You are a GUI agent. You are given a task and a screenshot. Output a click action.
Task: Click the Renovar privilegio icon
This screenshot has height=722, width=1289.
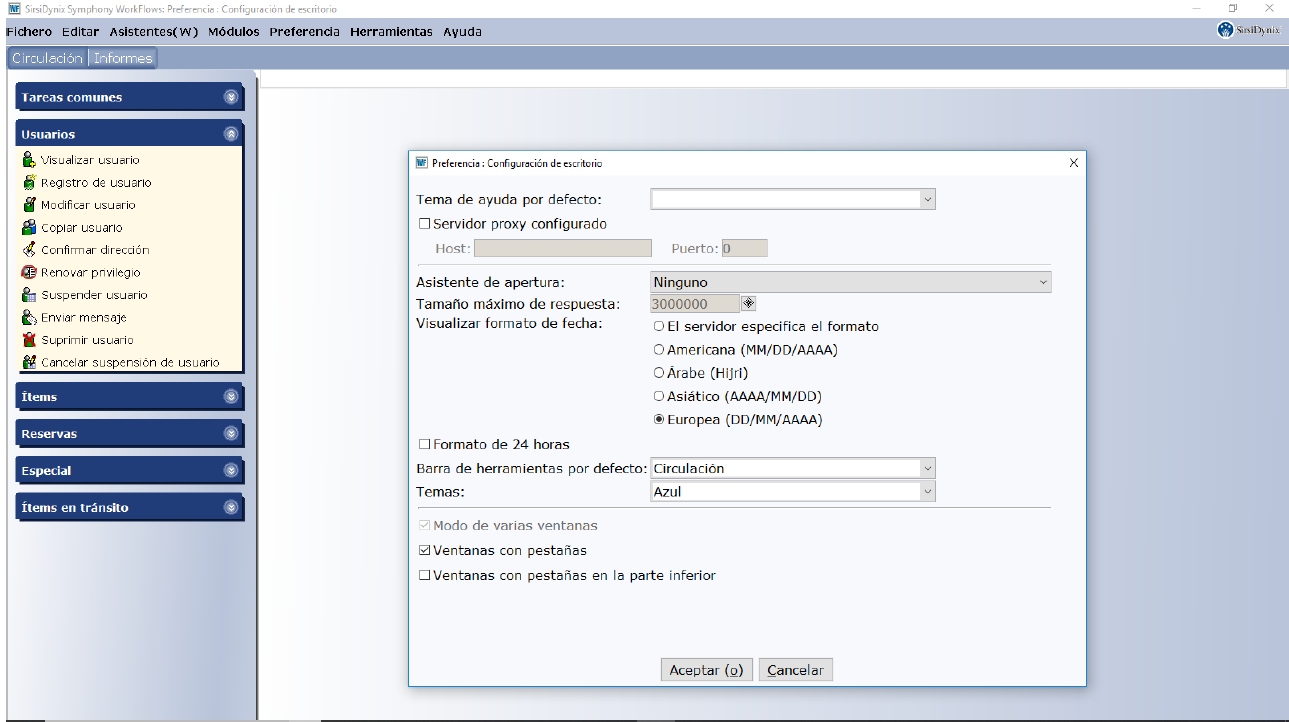pos(29,272)
